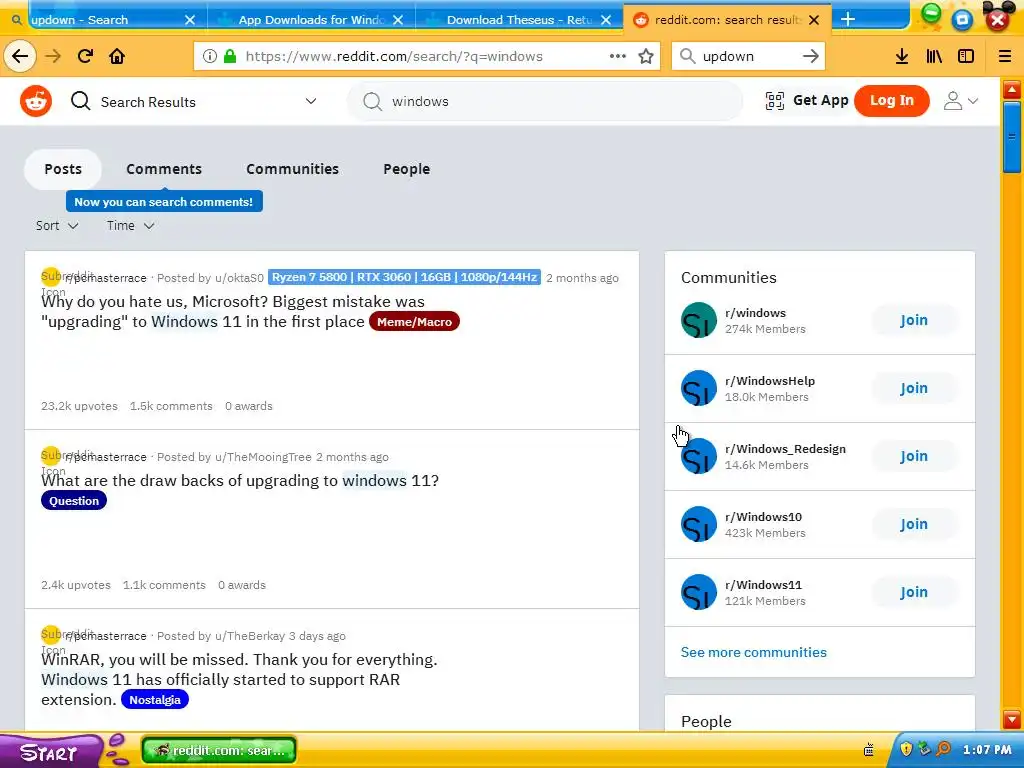
Task: Click the magnifier icon in system tray
Action: [943, 749]
